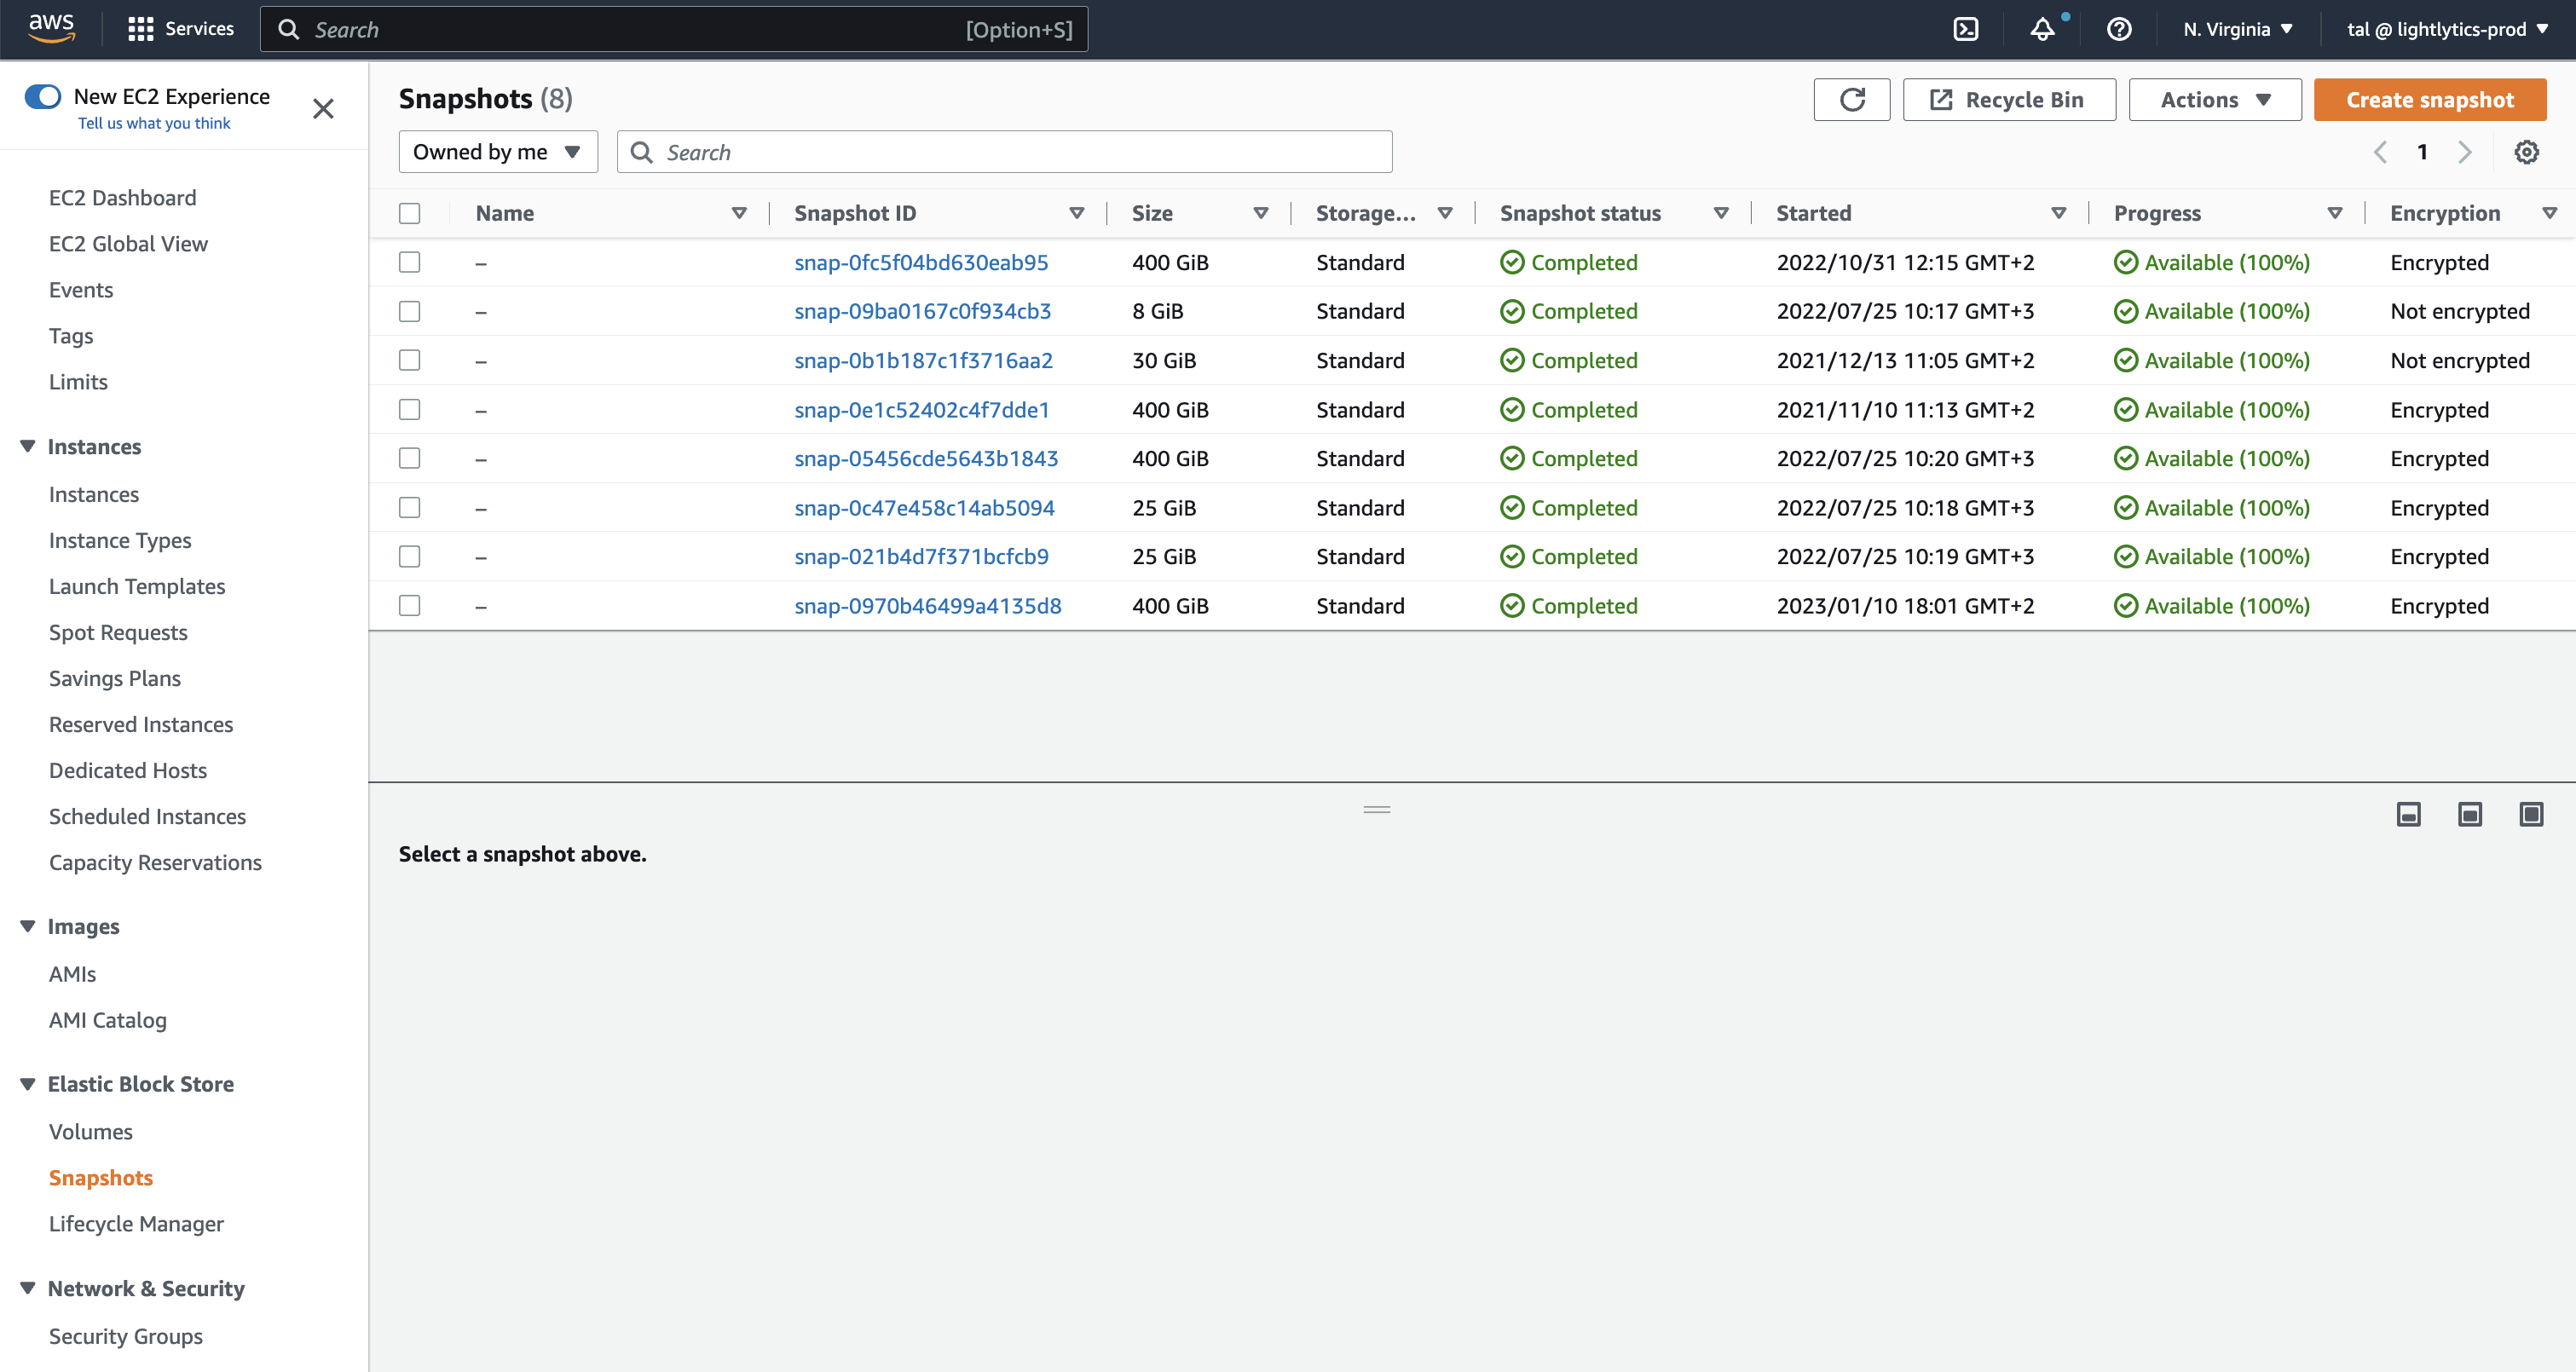Open snapshot snap-09ba0167c0f934cb3 details

pyautogui.click(x=922, y=311)
